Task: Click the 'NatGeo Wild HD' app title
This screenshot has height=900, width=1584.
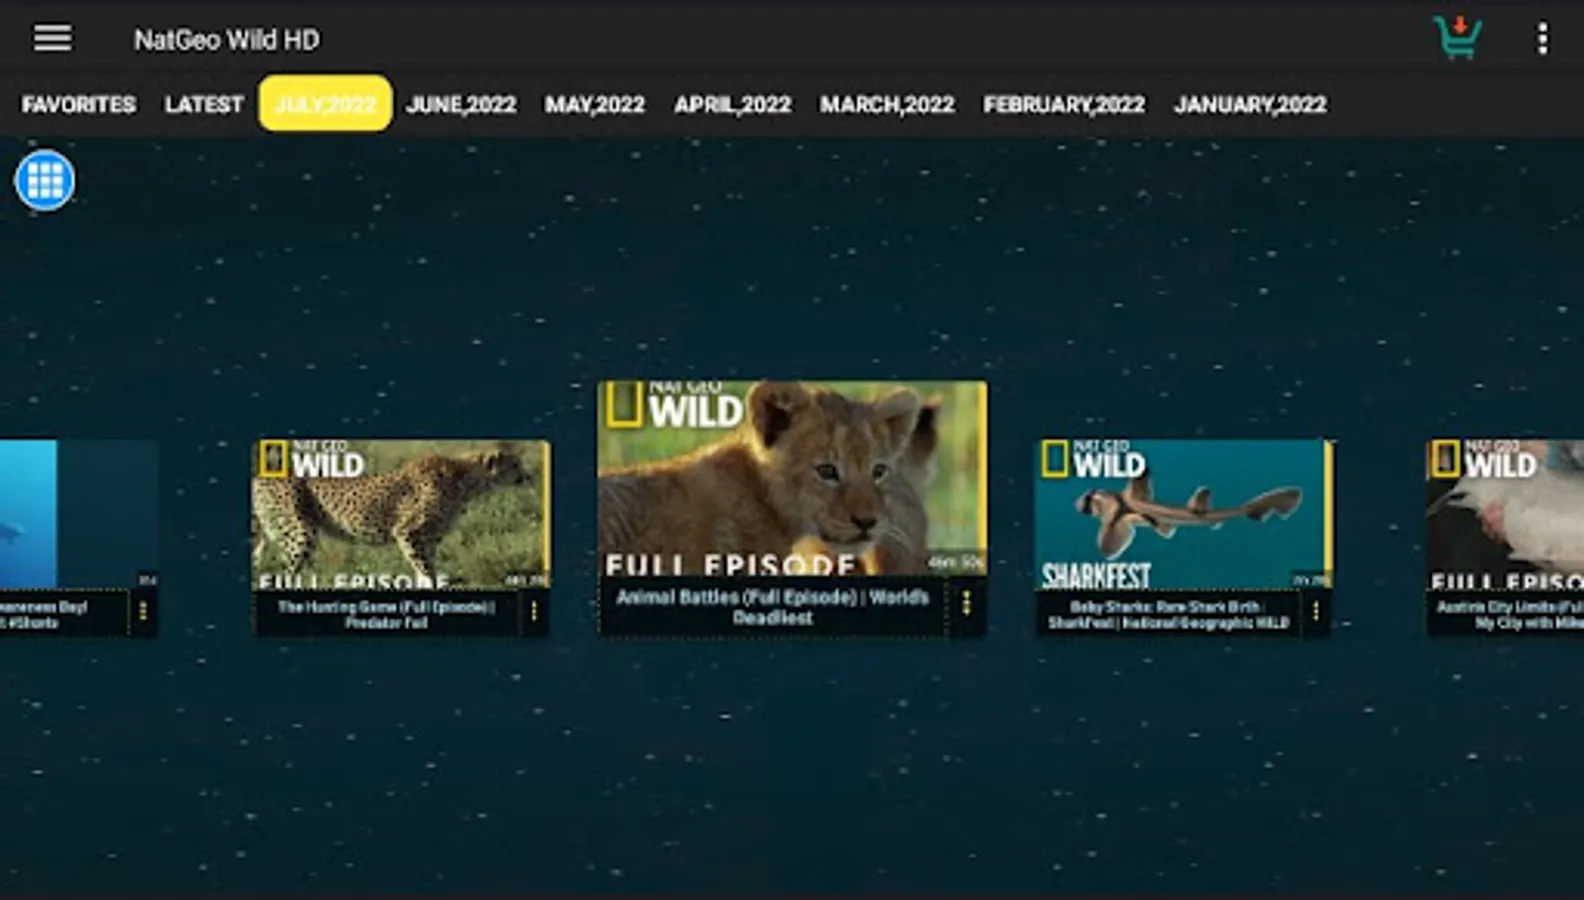Action: click(227, 39)
